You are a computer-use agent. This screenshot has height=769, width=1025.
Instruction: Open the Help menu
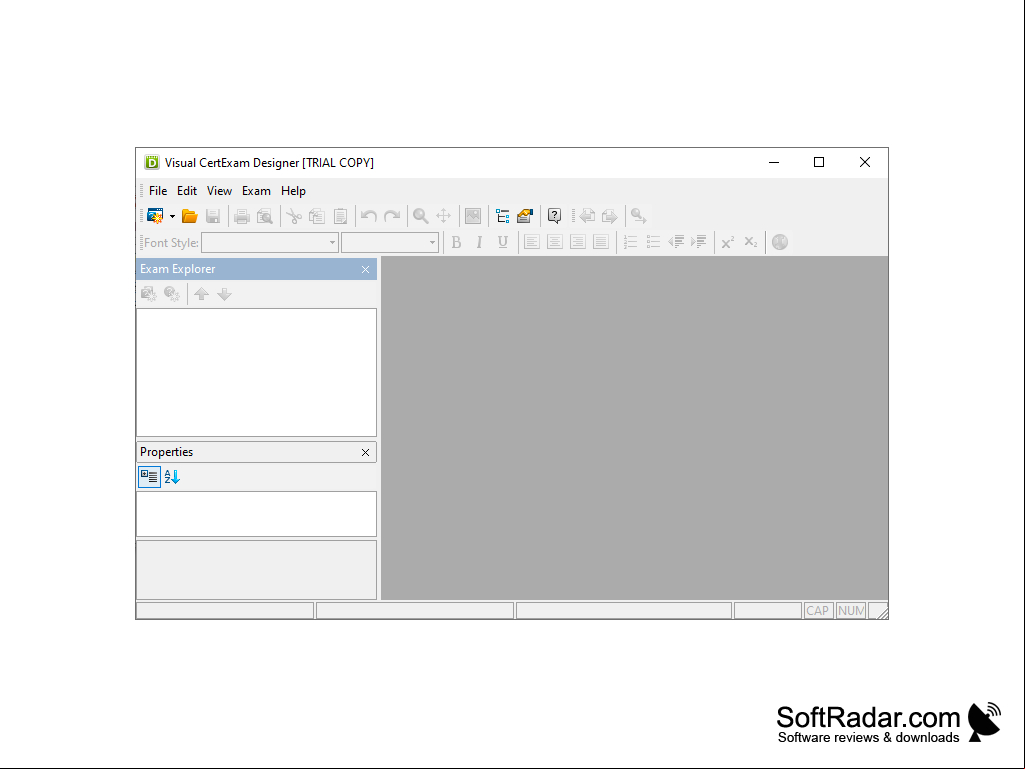click(294, 191)
